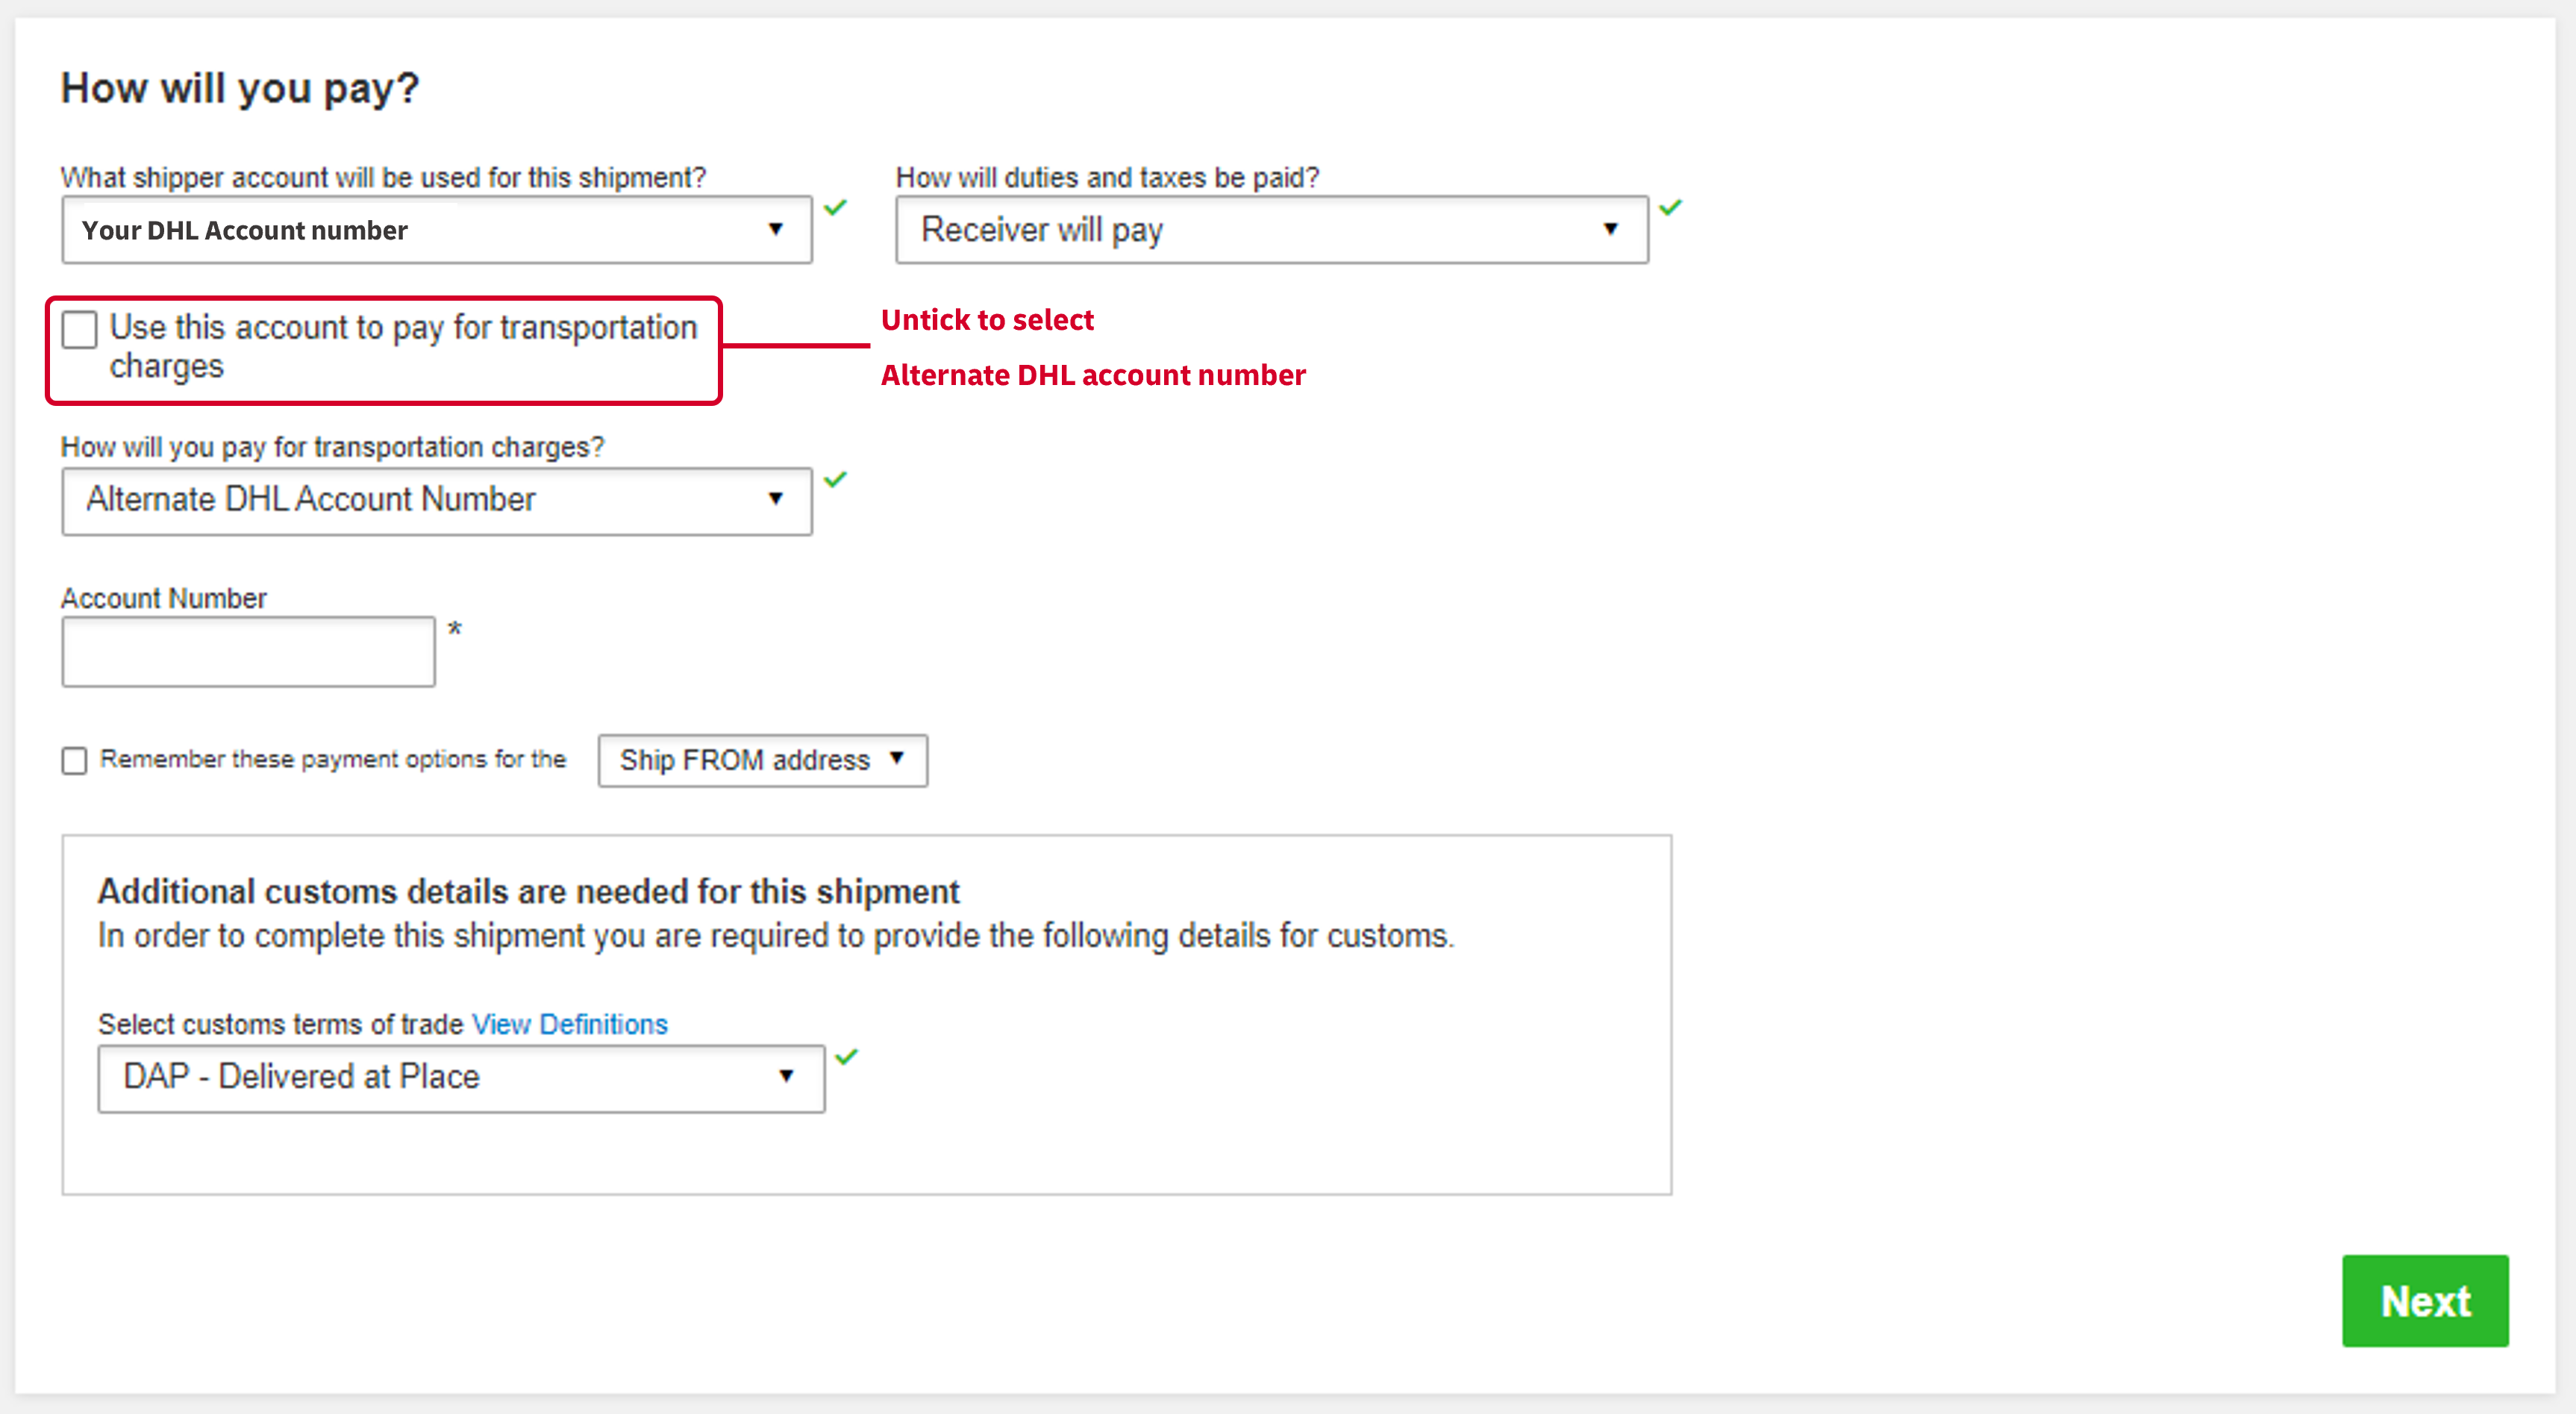Open the 'DAP - Delivered at Place' terms dropdown
Image resolution: width=2576 pixels, height=1414 pixels.
[x=461, y=1078]
